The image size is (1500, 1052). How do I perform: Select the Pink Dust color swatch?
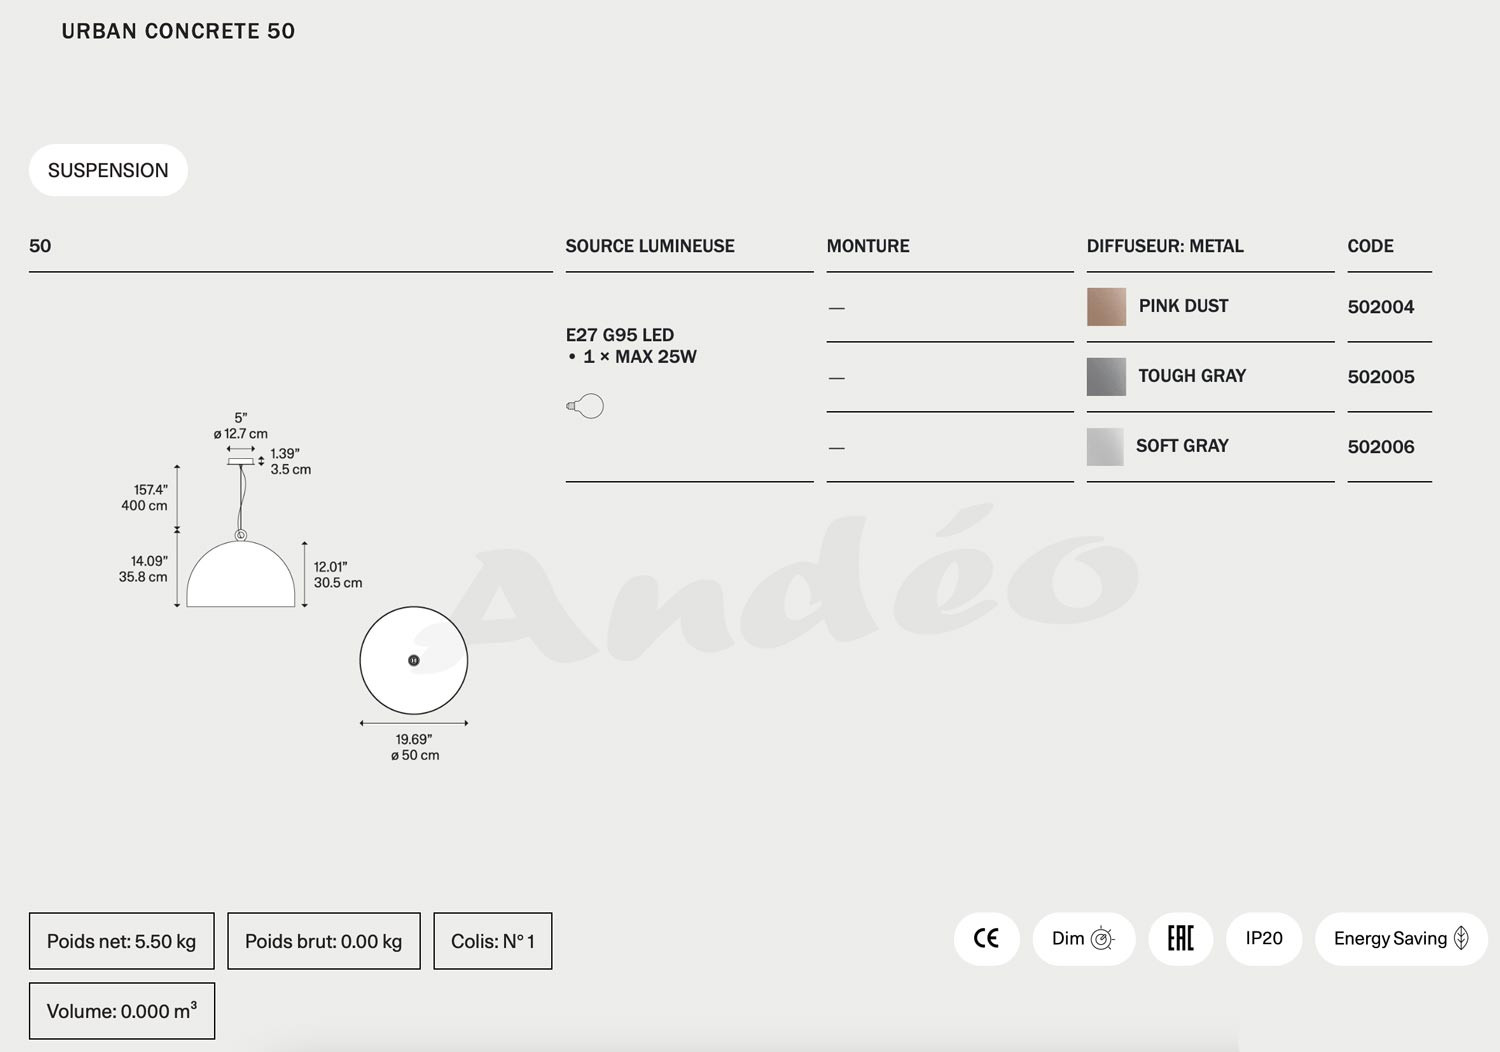click(1106, 307)
